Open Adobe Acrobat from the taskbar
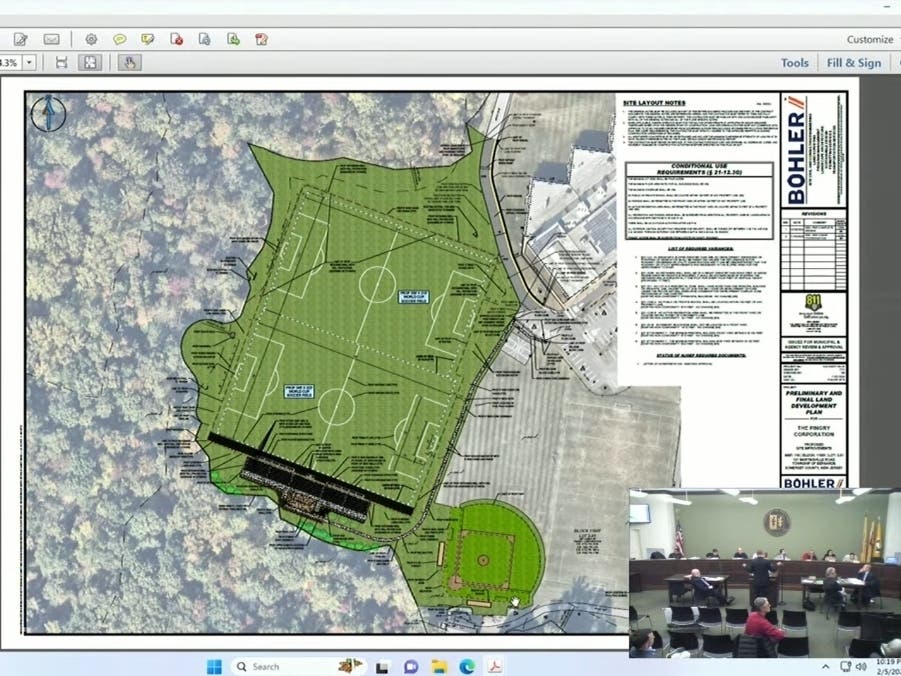901x676 pixels. click(x=494, y=665)
